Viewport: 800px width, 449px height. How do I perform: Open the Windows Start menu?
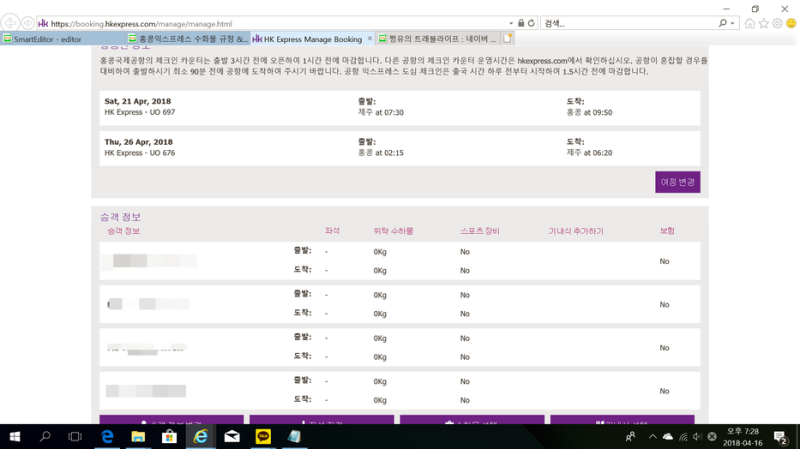[15, 437]
